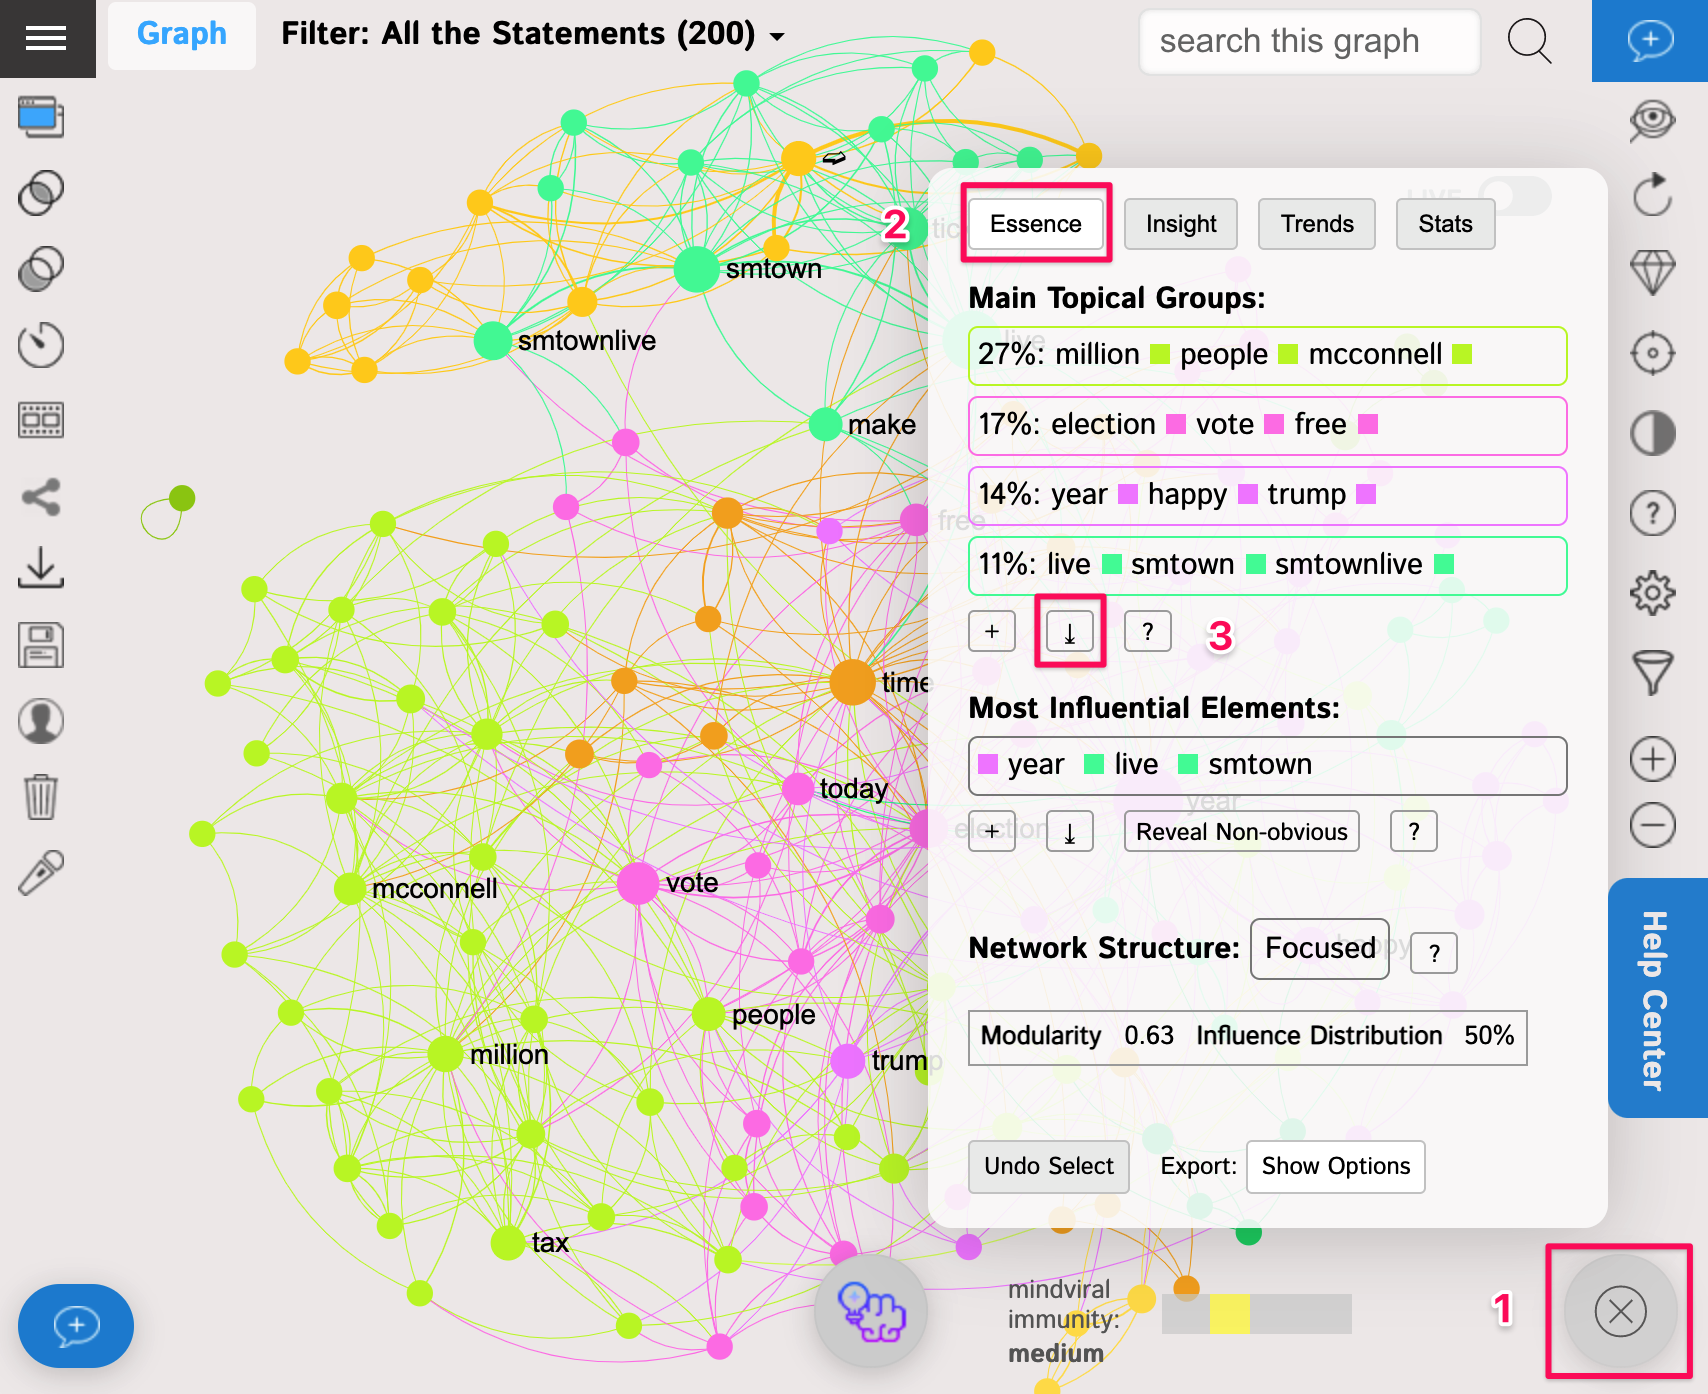The height and width of the screenshot is (1394, 1708).
Task: Switch to the Insight tab
Action: click(x=1180, y=224)
